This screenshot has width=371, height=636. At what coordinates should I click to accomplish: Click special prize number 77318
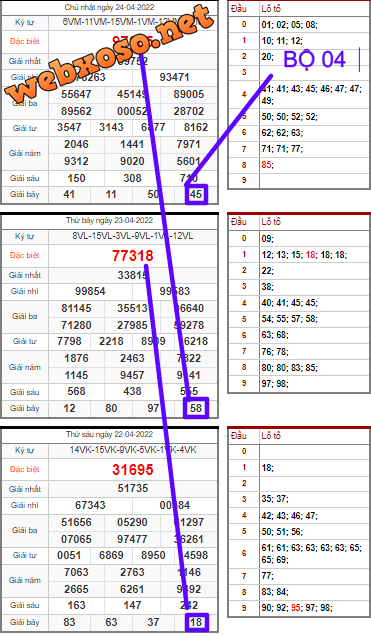pyautogui.click(x=133, y=256)
